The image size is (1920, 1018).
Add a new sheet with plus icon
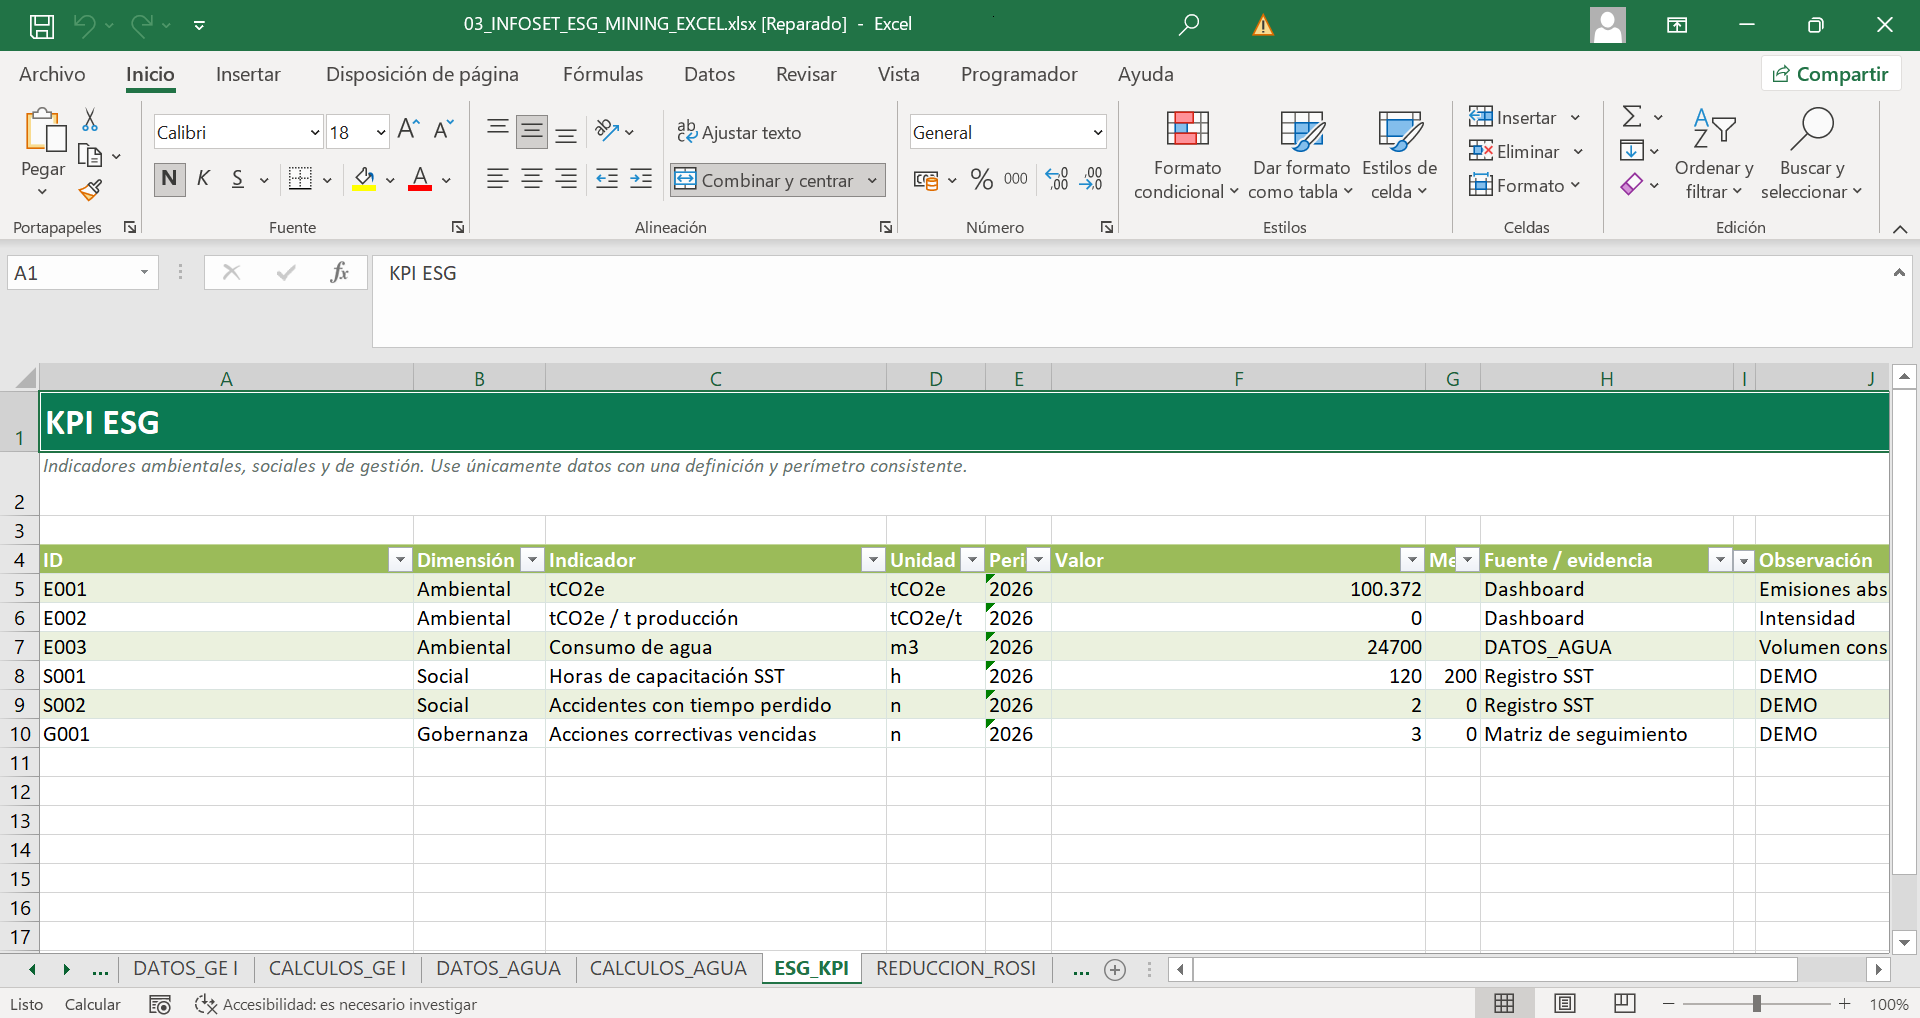(1115, 970)
